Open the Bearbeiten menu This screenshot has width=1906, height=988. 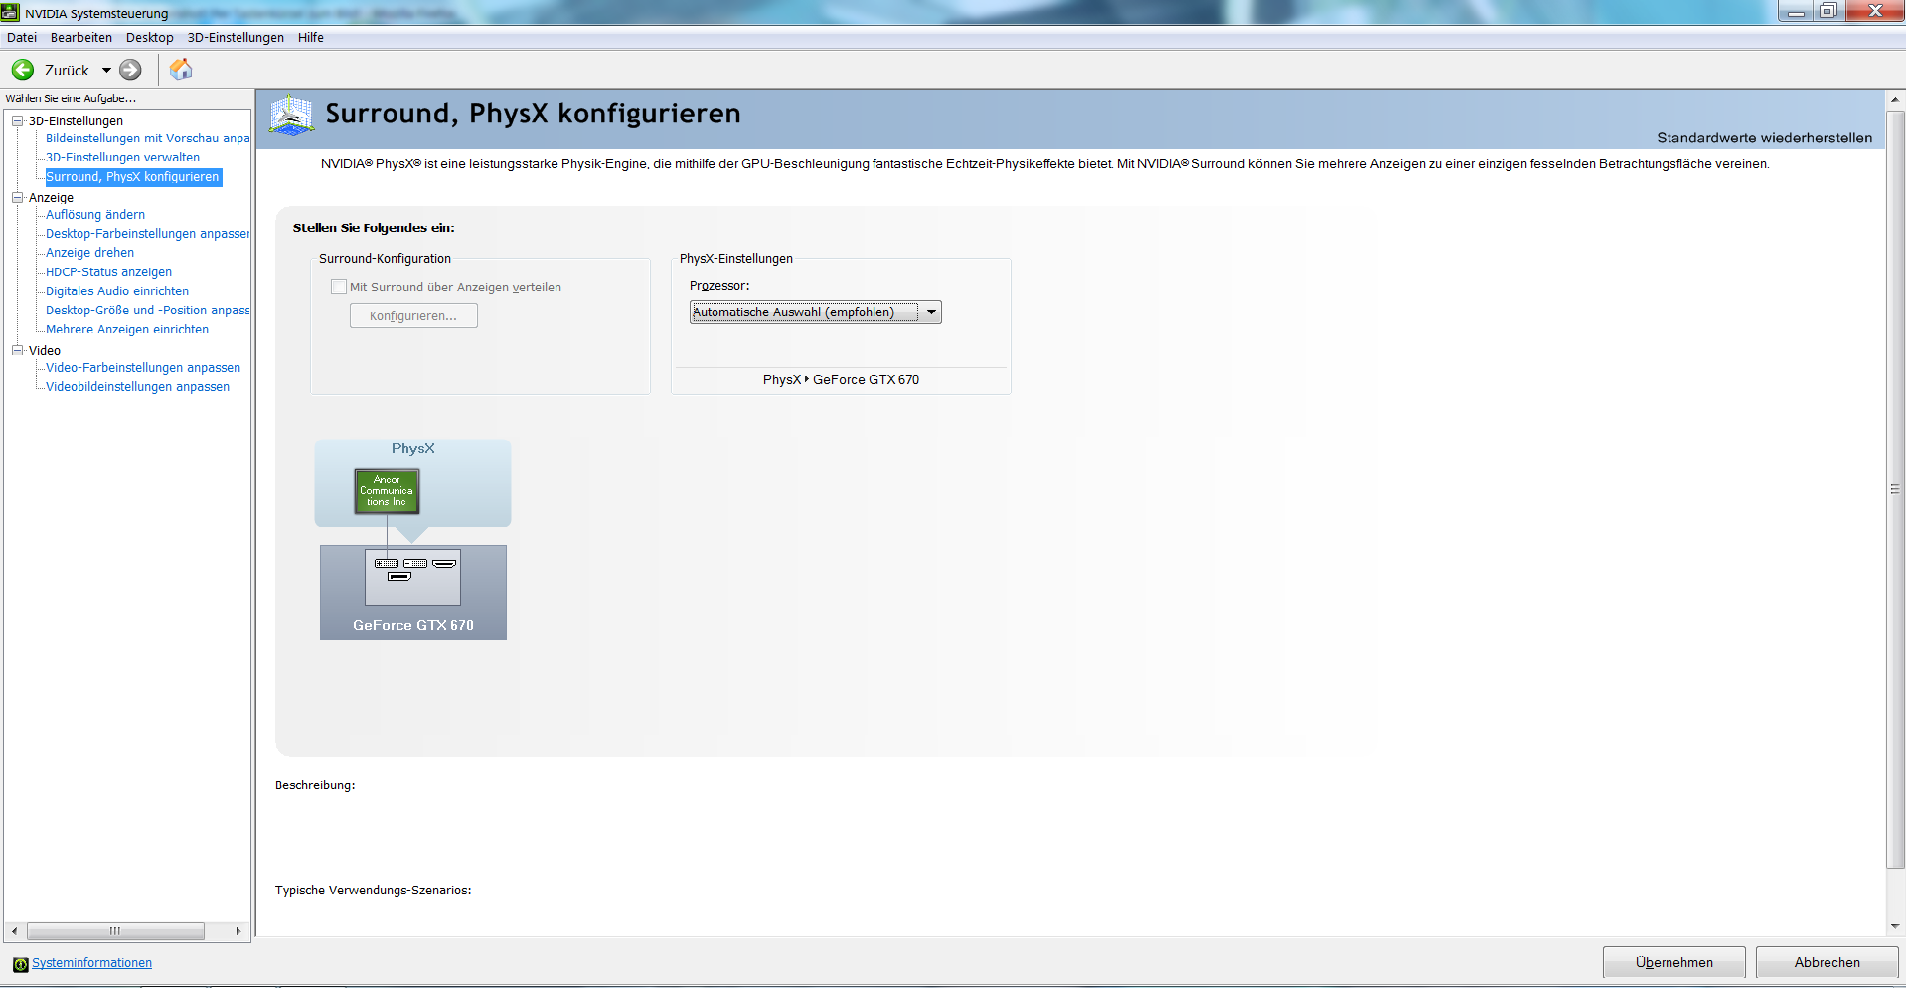tap(81, 38)
